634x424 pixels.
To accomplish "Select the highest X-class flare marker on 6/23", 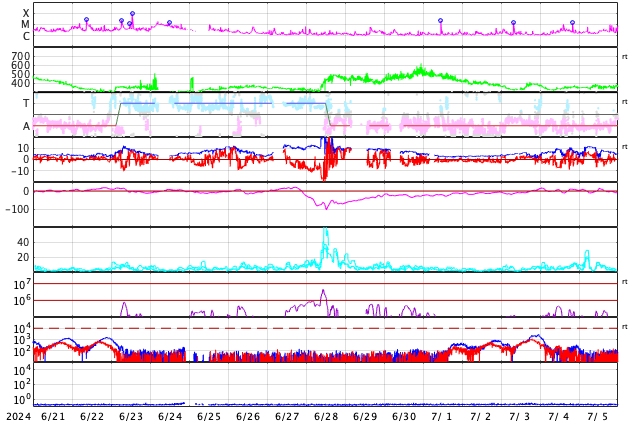I will (132, 14).
